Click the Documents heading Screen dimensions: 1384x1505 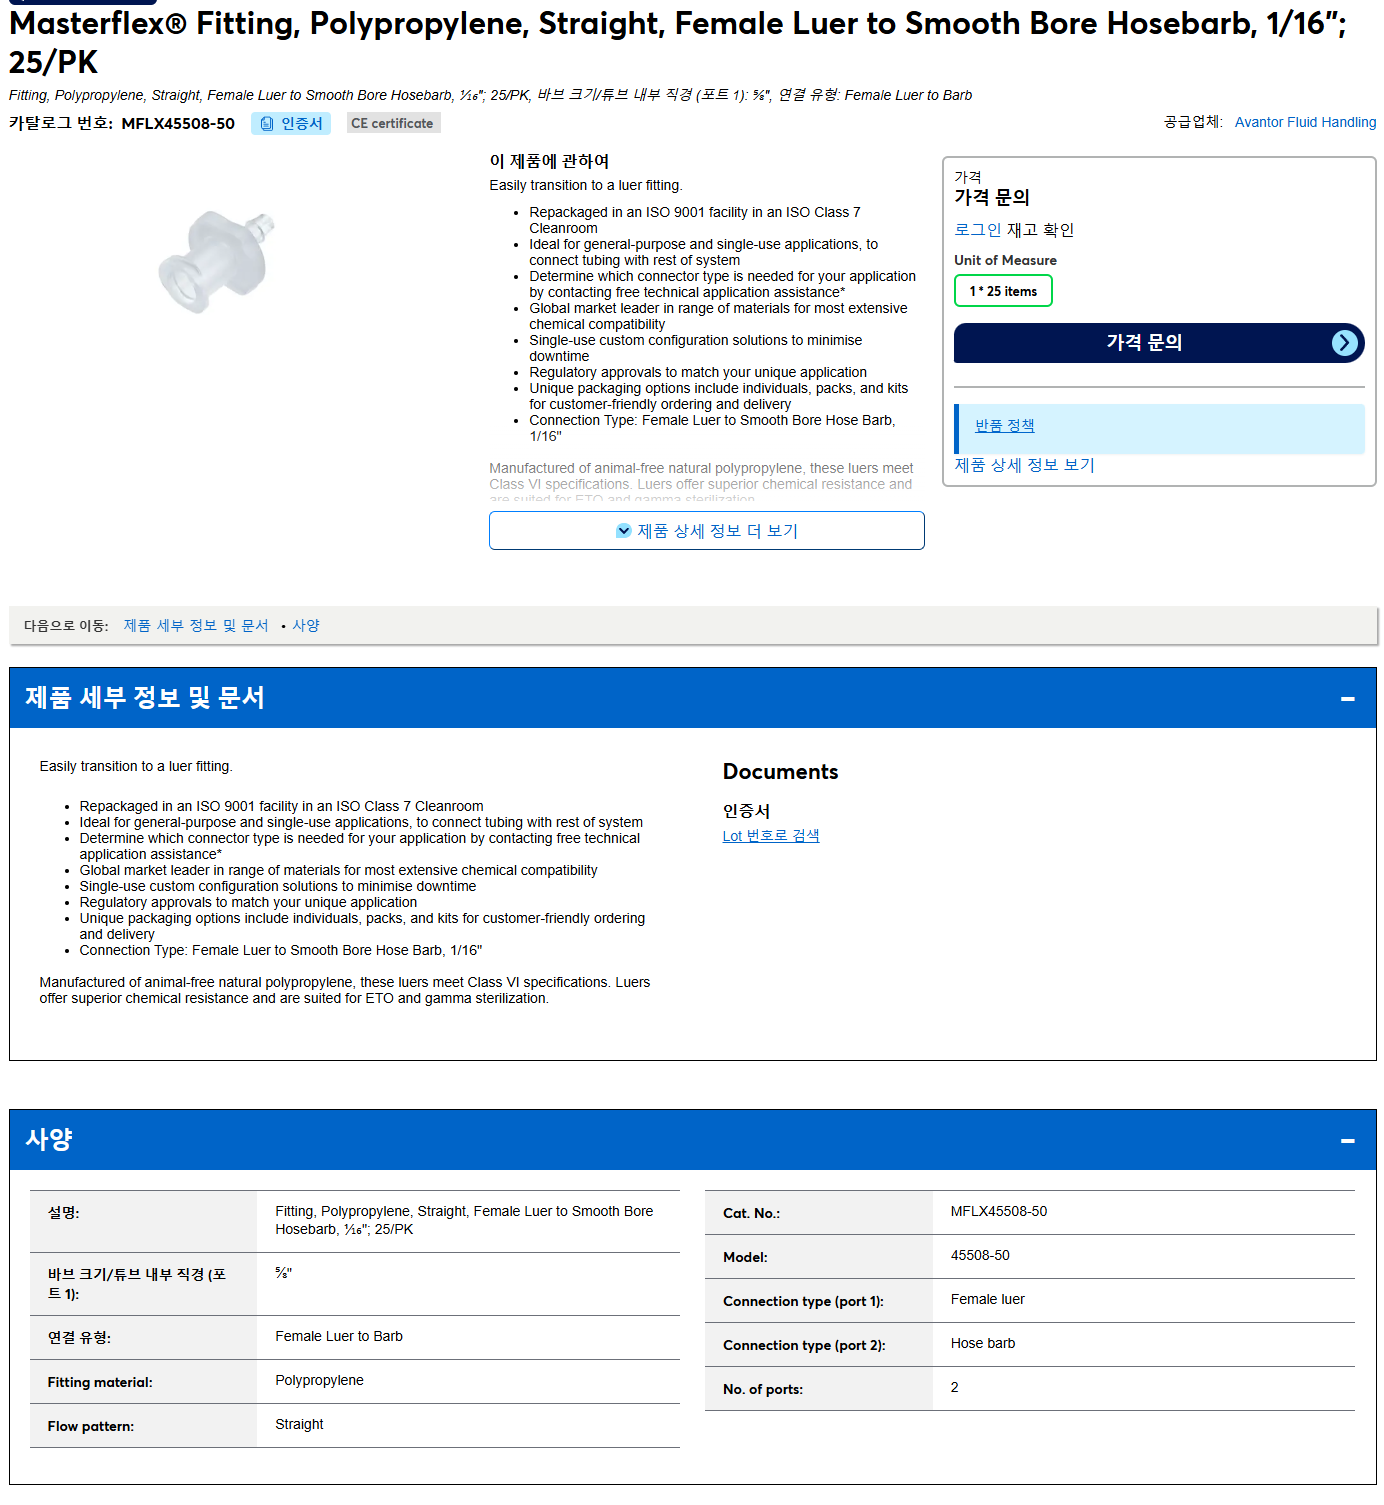781,772
